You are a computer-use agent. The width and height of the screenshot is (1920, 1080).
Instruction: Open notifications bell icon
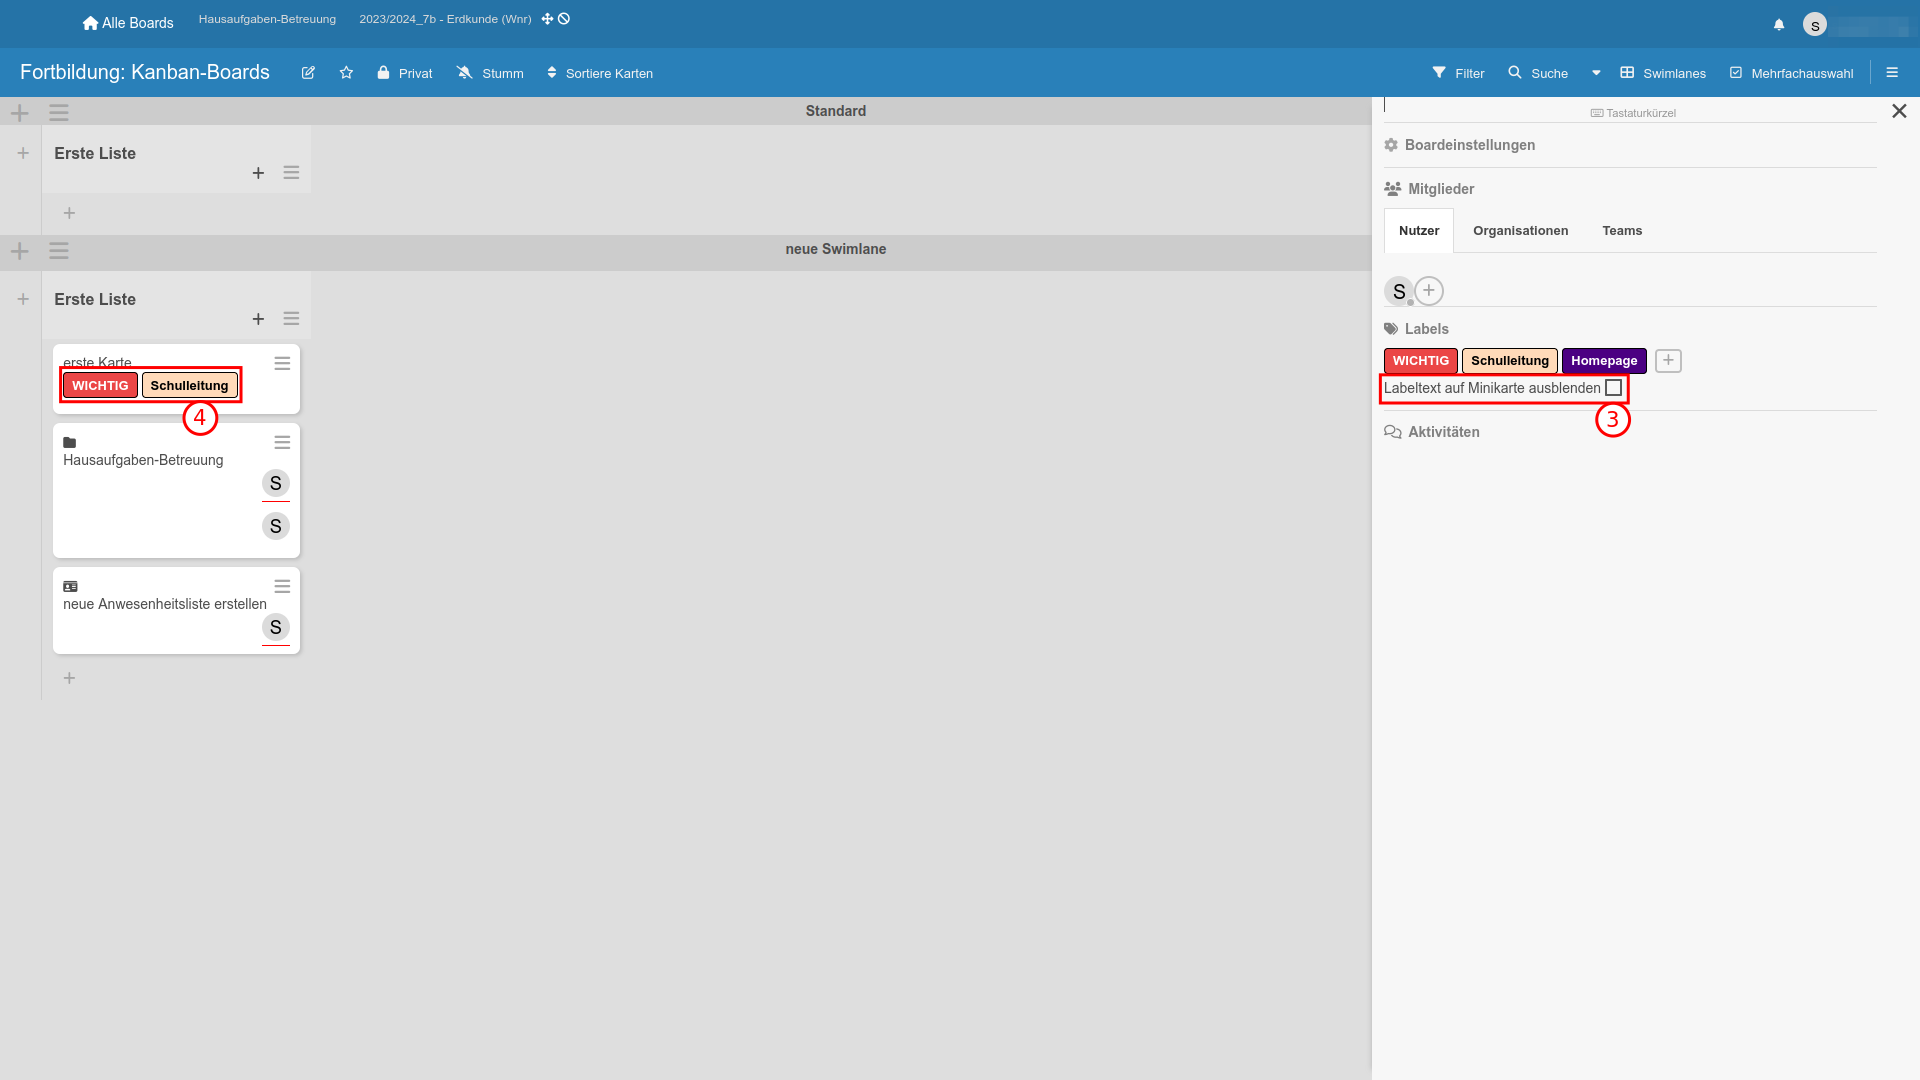[x=1779, y=24]
